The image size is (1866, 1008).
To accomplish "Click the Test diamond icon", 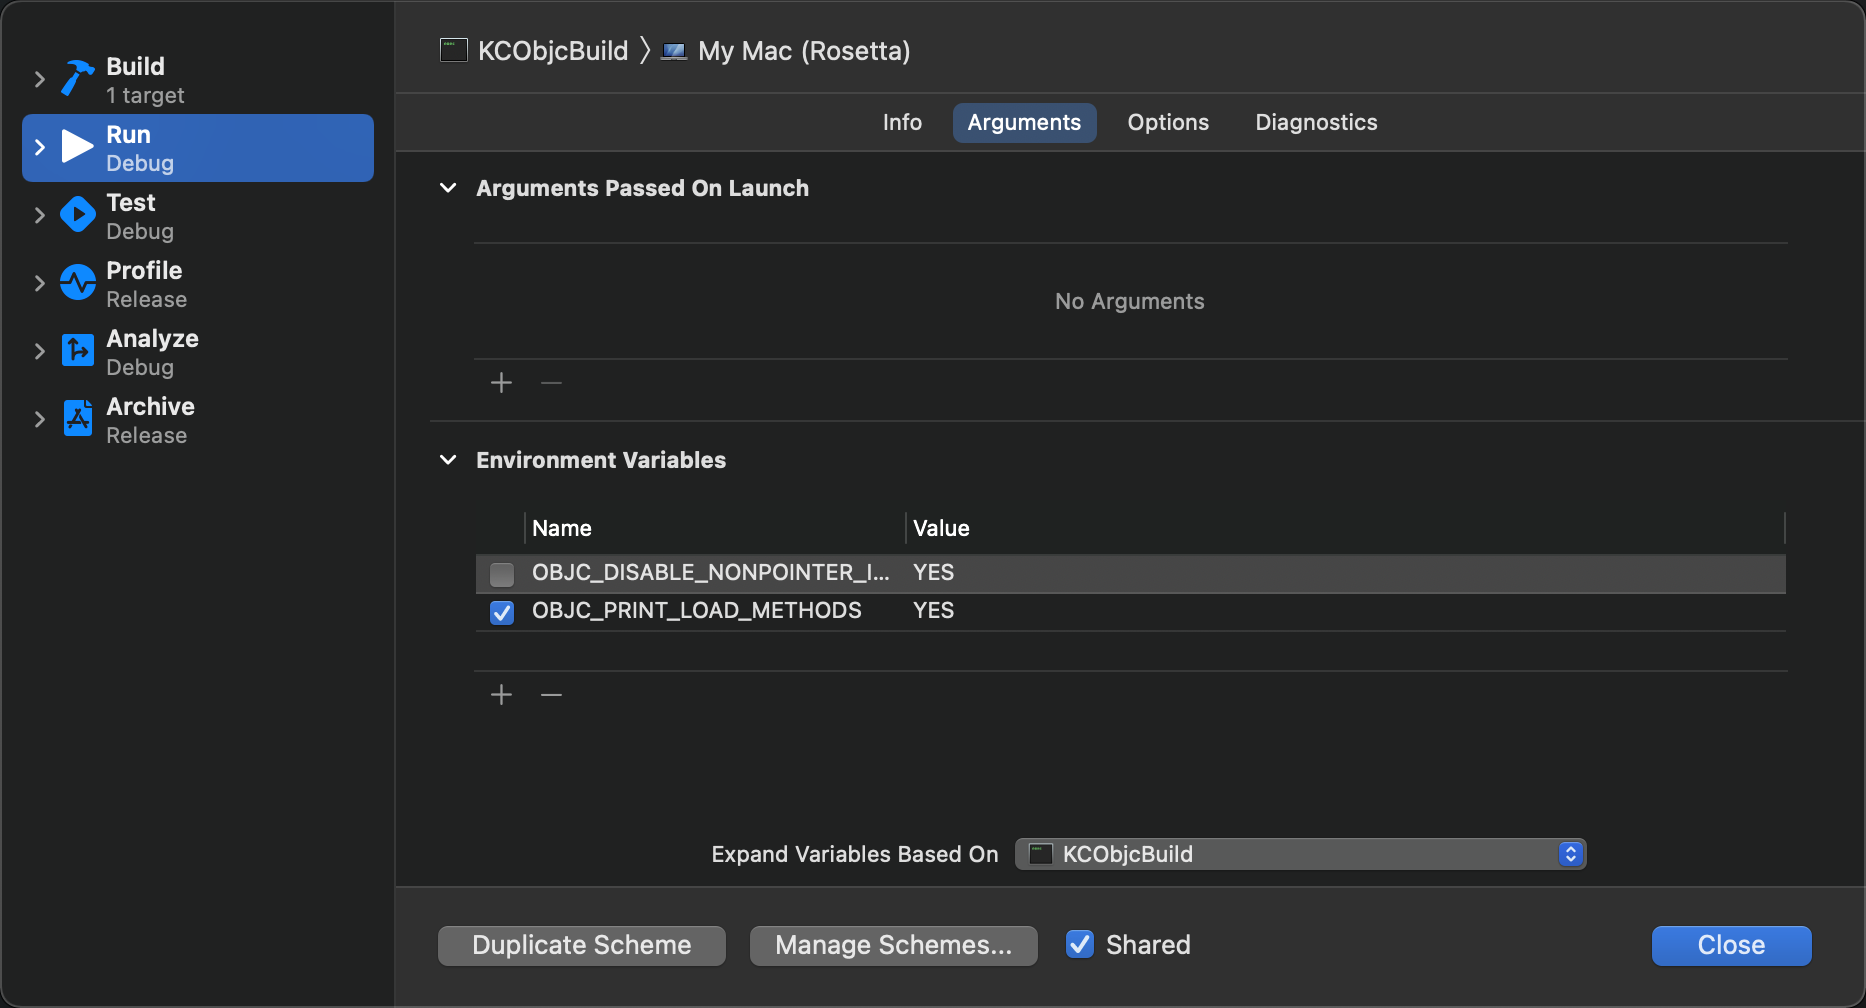I will [x=77, y=214].
